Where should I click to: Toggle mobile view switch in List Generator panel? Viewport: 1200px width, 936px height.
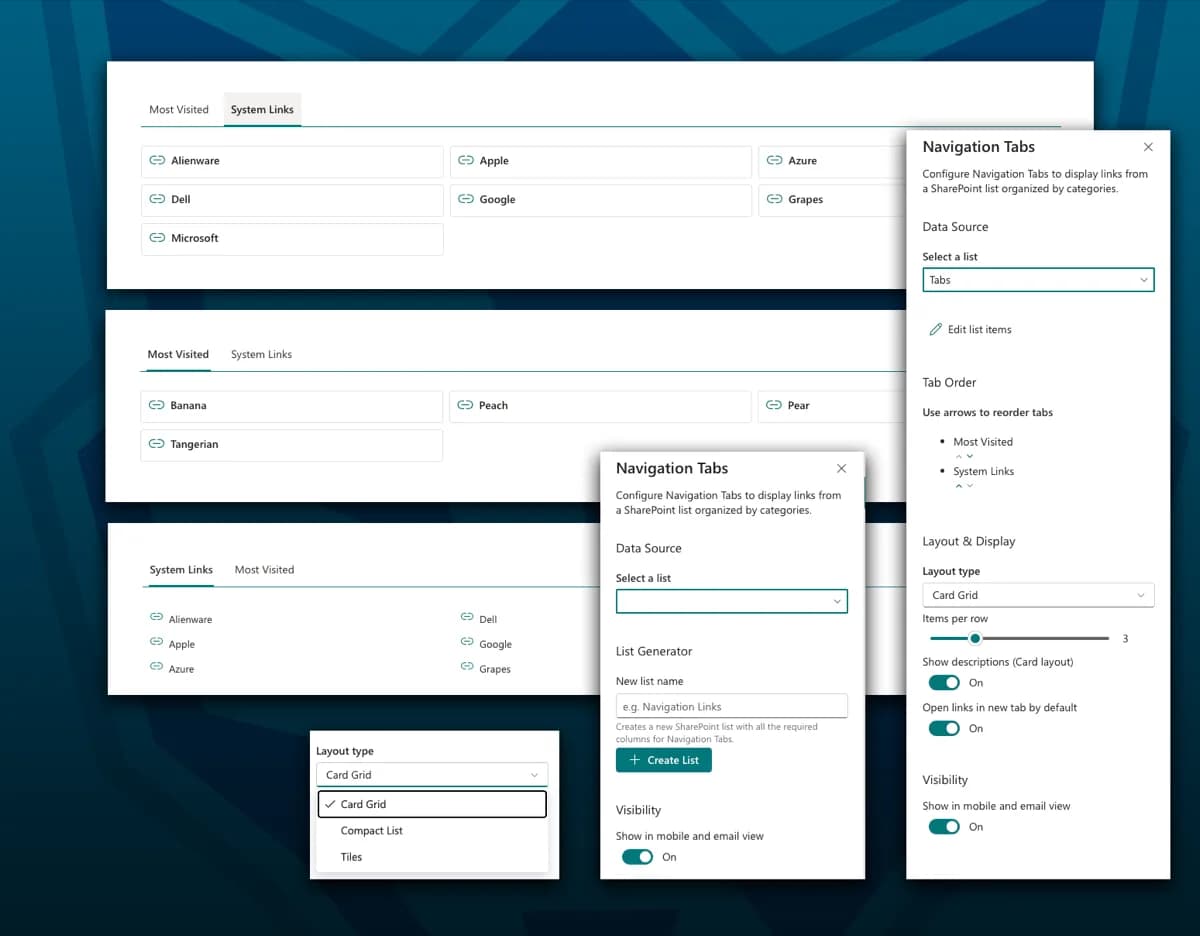tap(637, 857)
